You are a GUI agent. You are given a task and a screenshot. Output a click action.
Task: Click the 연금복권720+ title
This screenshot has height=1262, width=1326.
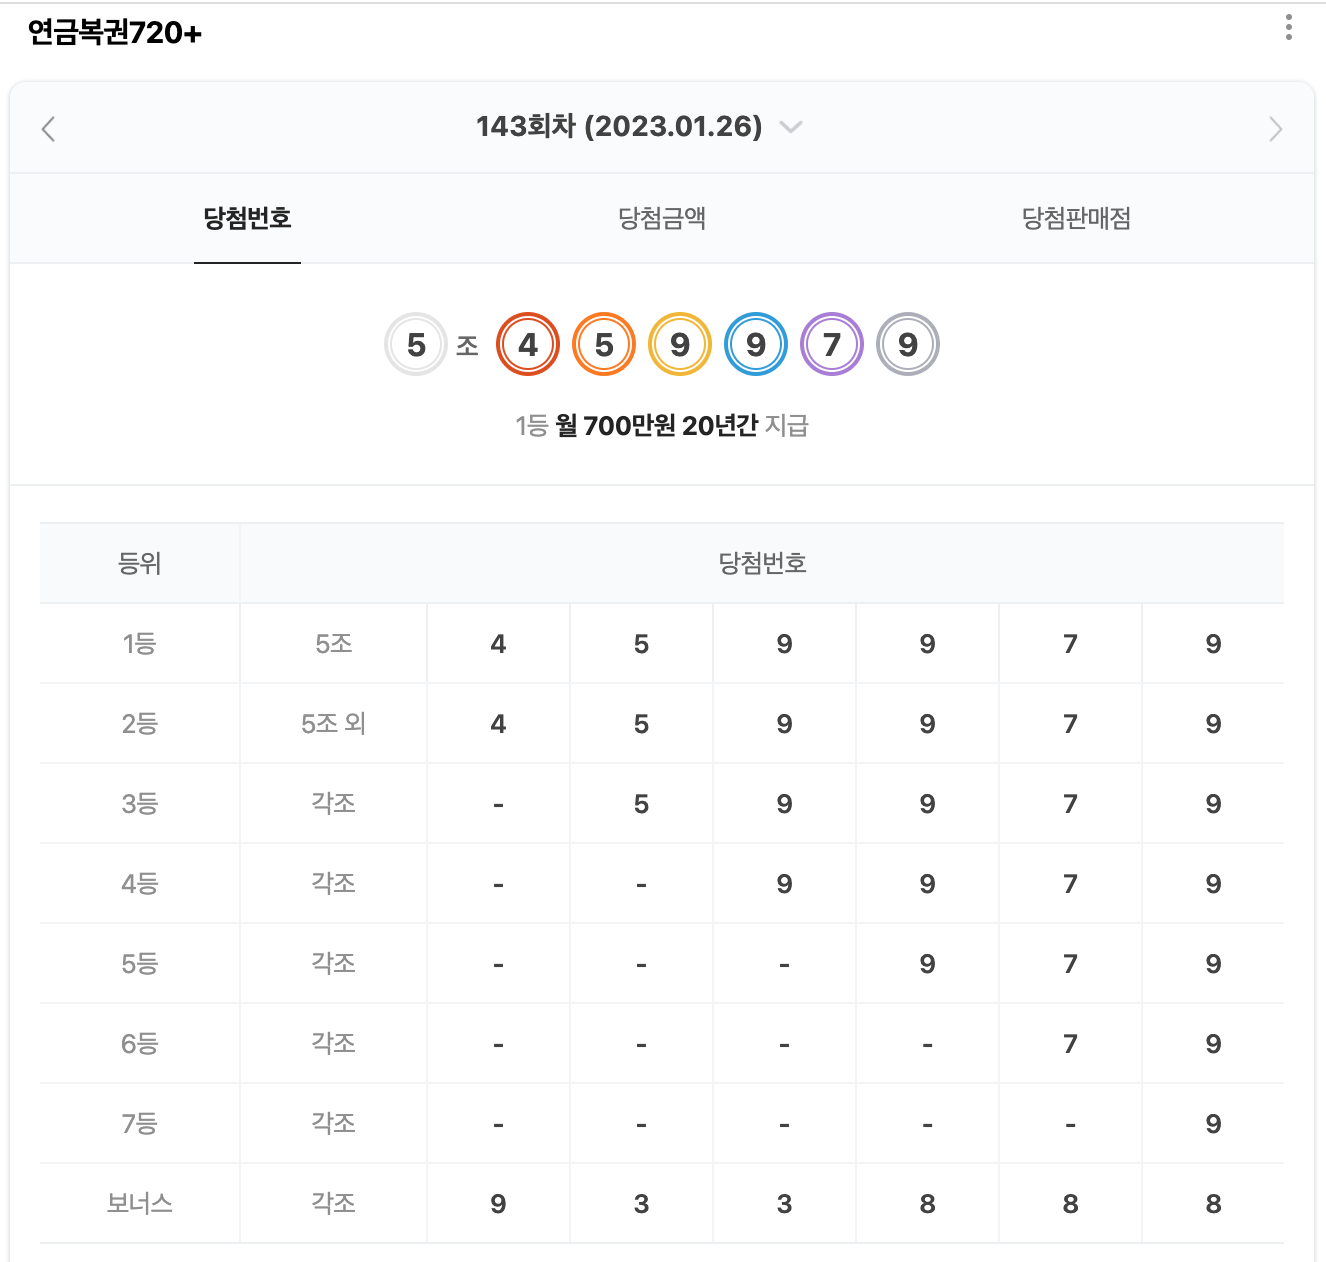tap(115, 32)
